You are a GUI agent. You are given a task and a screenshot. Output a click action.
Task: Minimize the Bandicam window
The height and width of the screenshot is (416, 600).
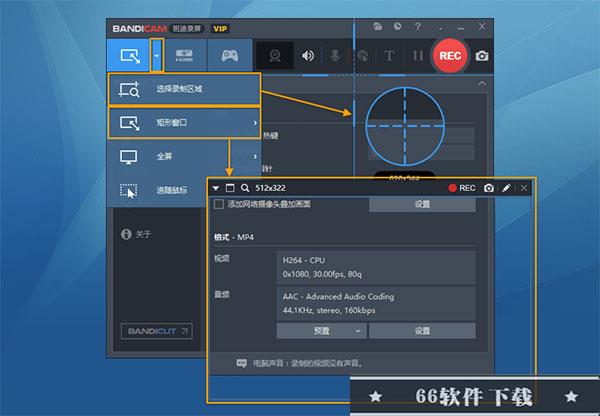461,27
